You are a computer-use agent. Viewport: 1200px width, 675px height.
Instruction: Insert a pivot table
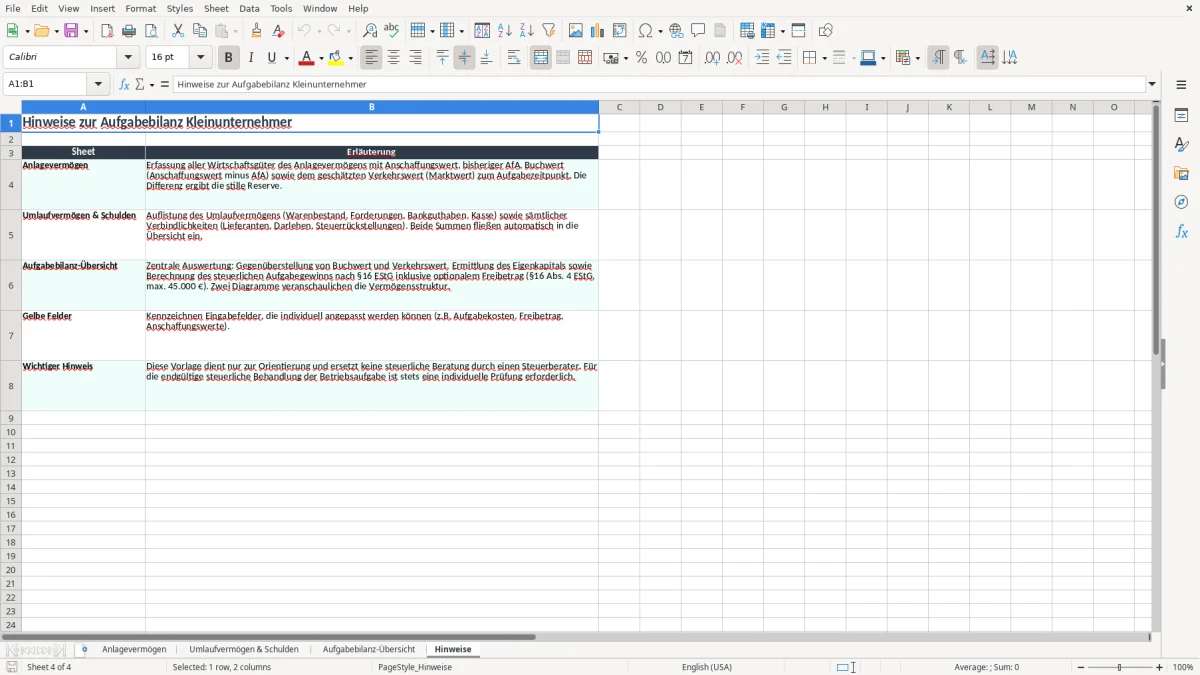pos(620,31)
